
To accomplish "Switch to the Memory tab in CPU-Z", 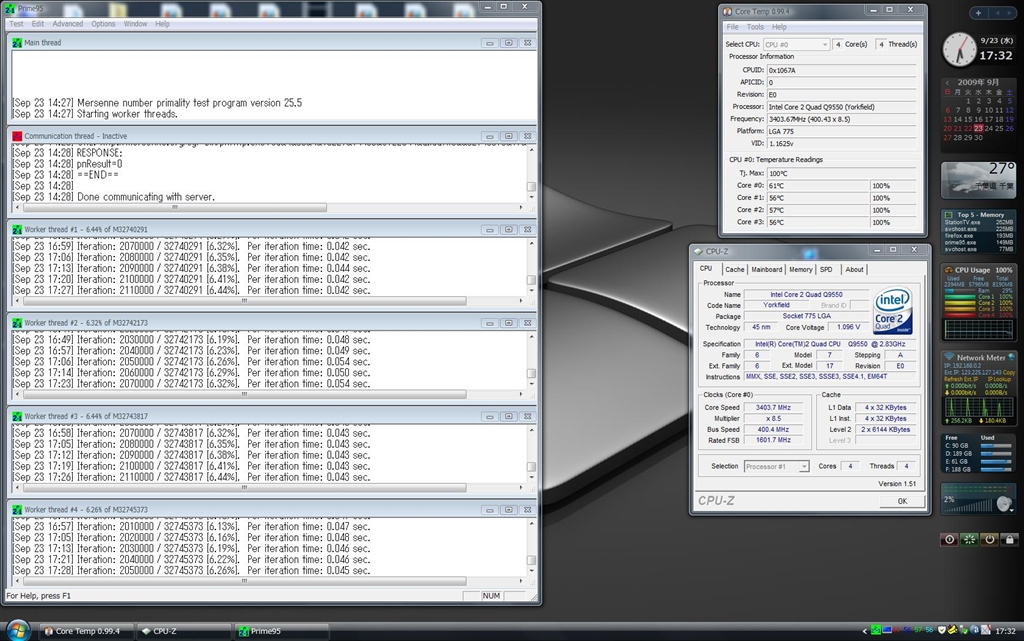I will pos(800,269).
